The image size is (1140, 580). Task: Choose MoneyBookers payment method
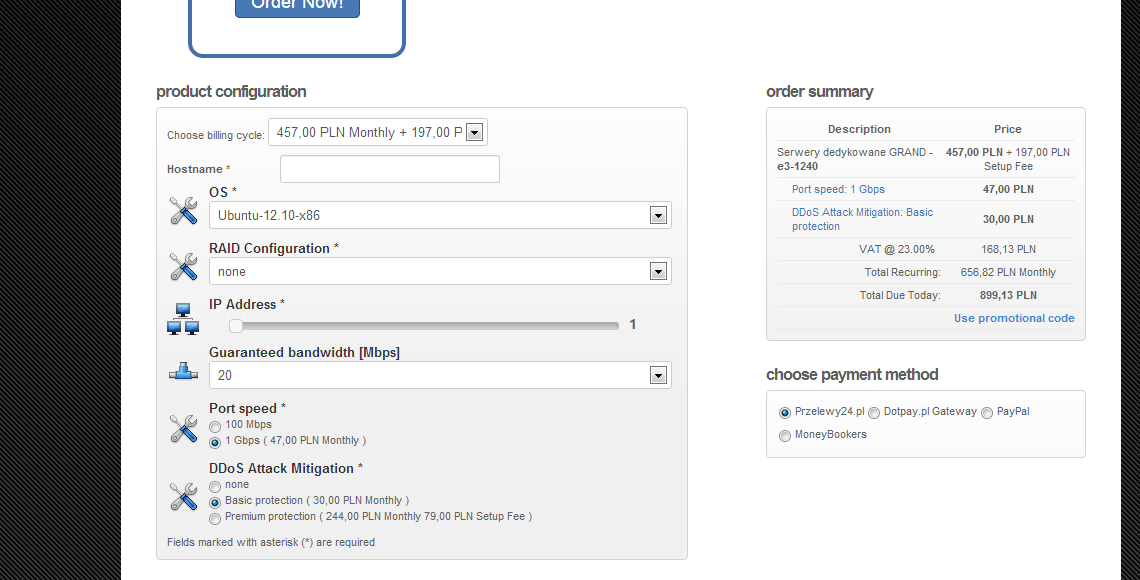point(784,436)
